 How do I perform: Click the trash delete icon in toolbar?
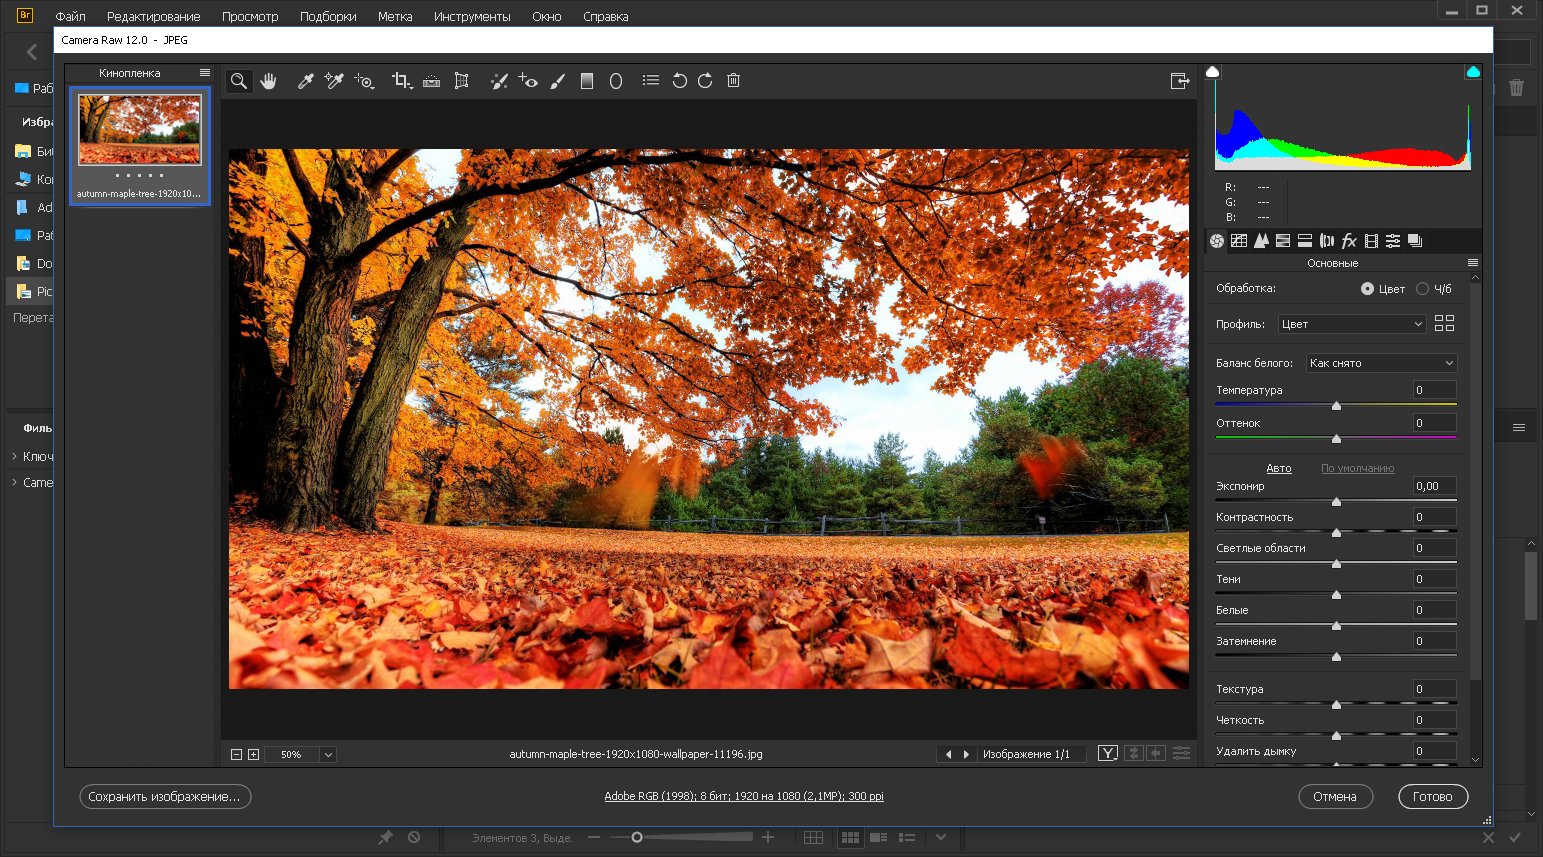tap(733, 81)
